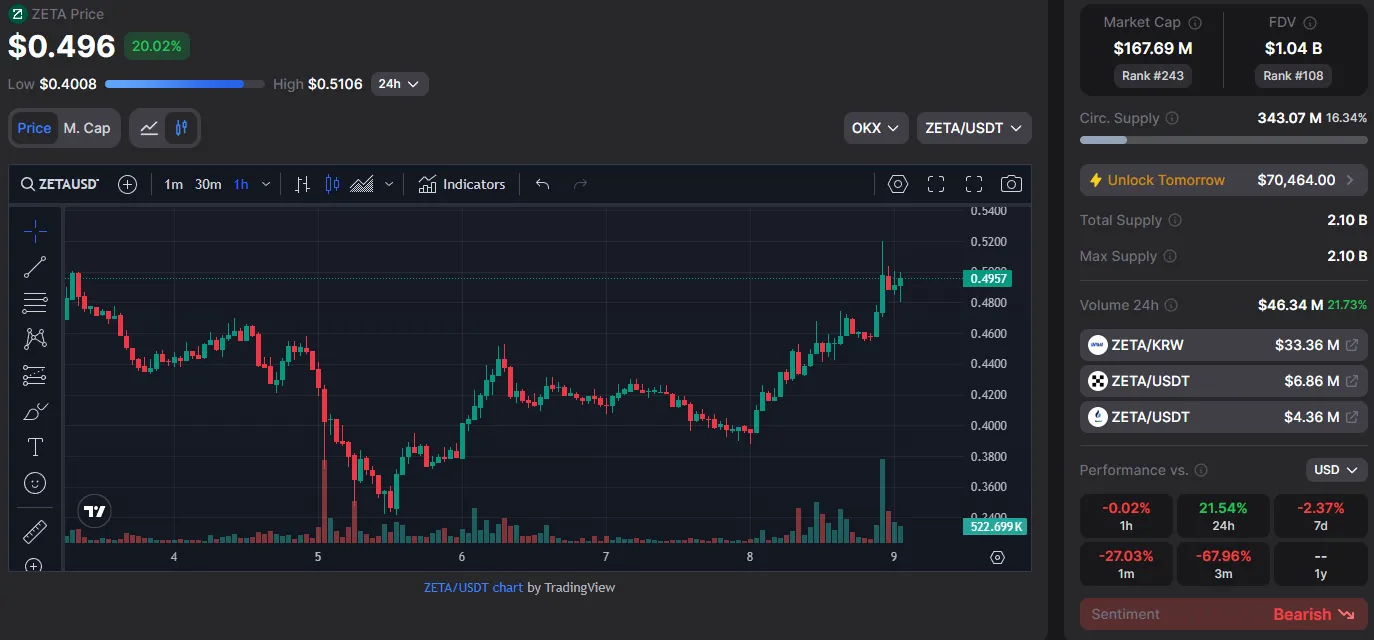Screen dimensions: 1374x640
Task: Toggle the candlestick chart view
Action: click(181, 128)
